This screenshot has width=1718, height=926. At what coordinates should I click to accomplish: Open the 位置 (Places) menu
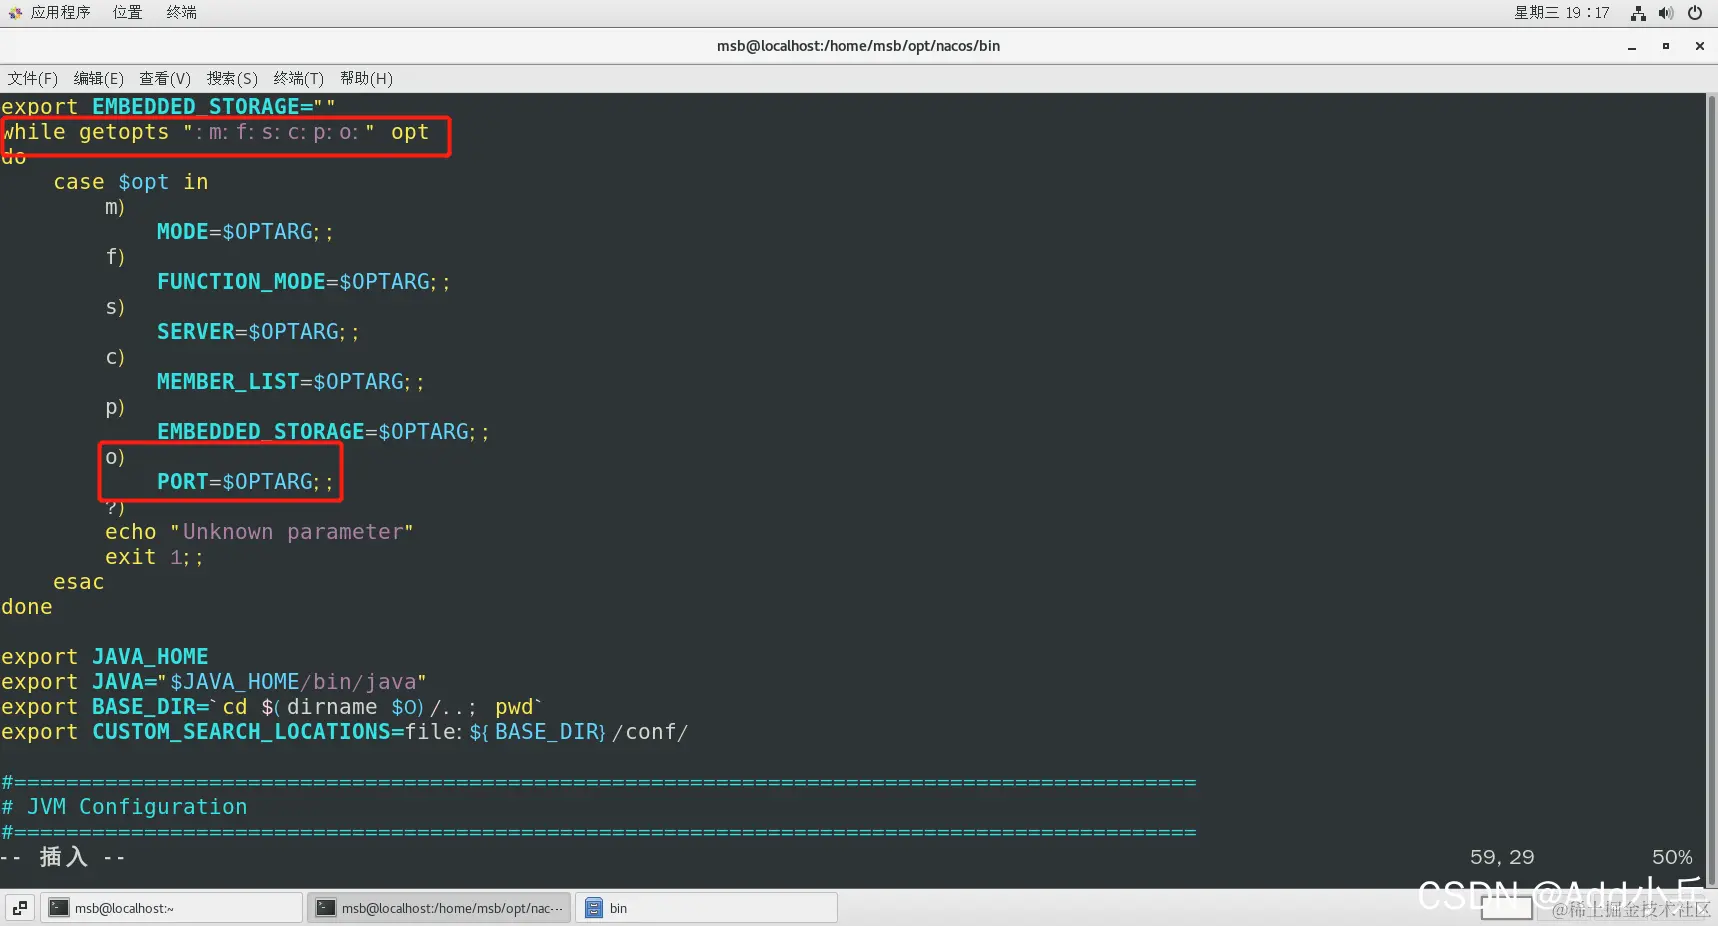coord(127,12)
